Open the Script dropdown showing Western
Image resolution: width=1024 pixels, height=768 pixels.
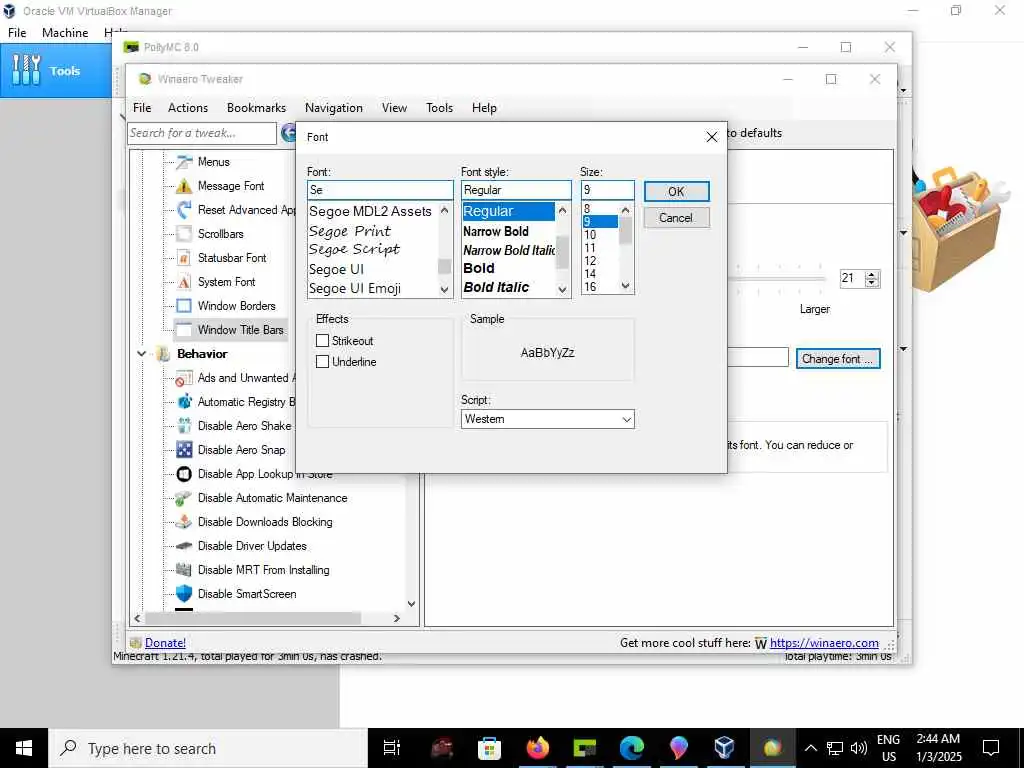[x=547, y=419]
